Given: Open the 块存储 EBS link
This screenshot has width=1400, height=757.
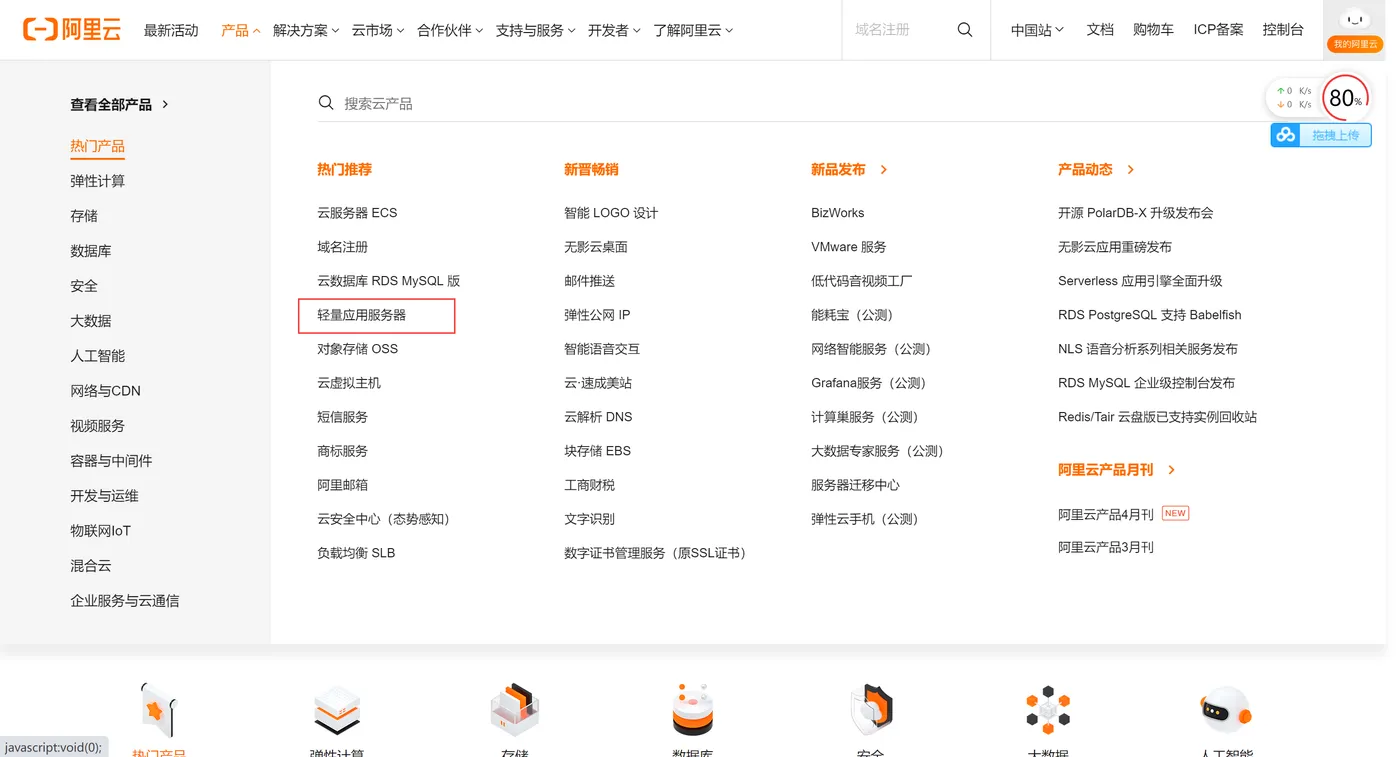Looking at the screenshot, I should pyautogui.click(x=597, y=451).
